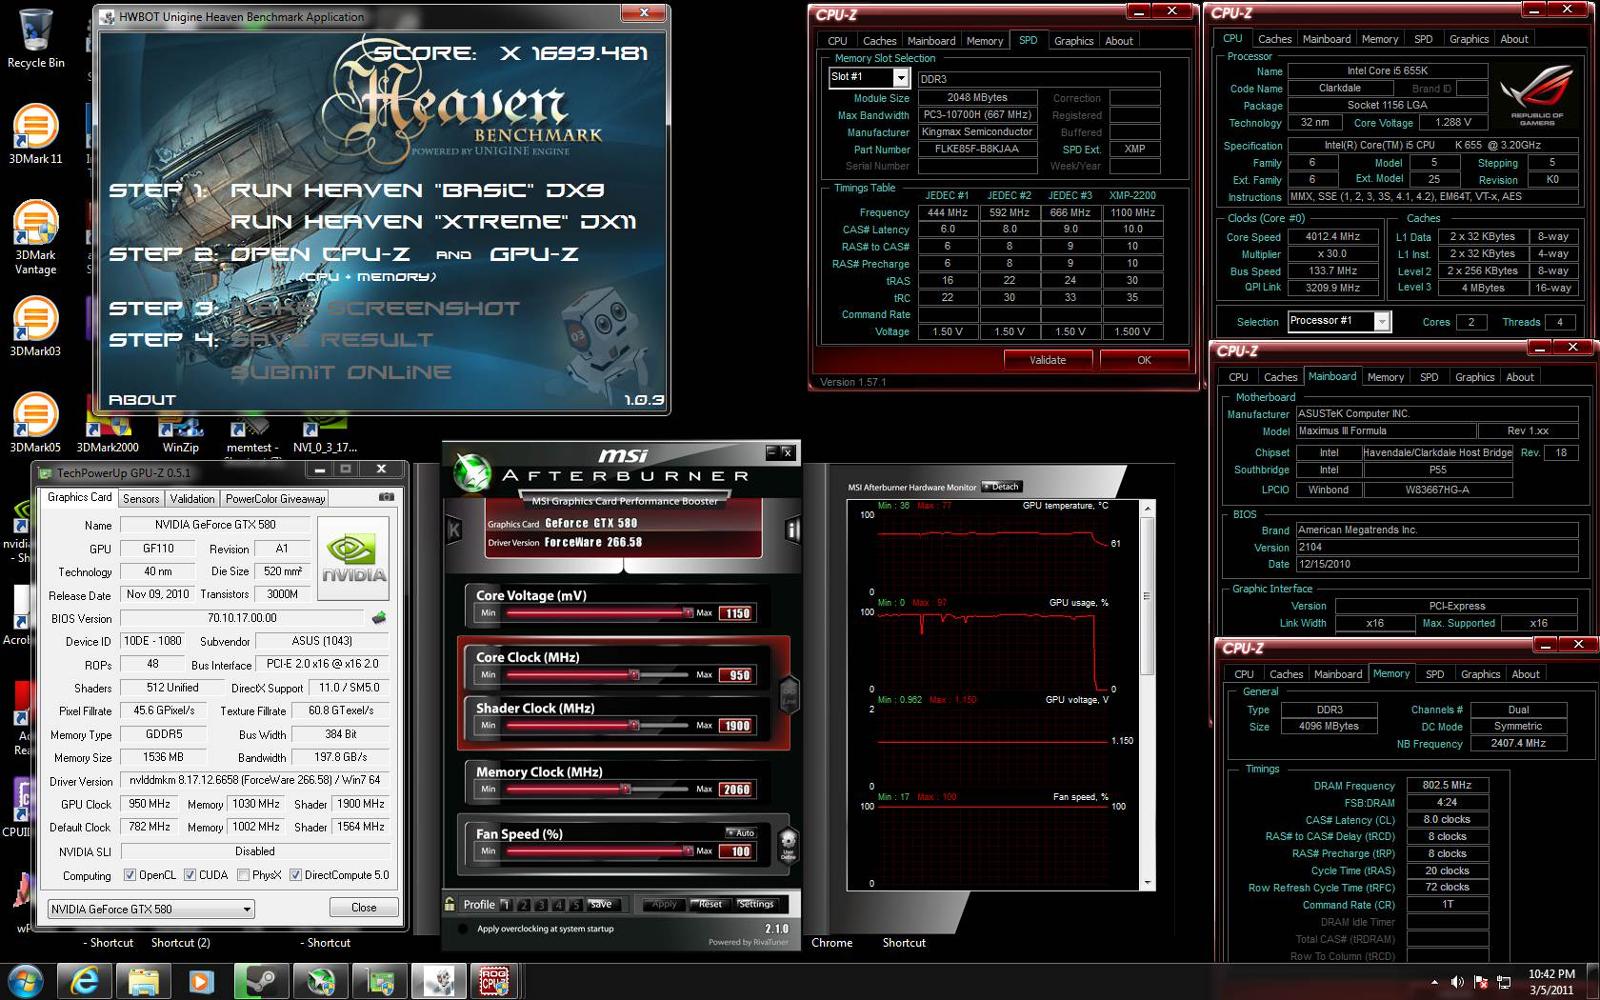1600x1000 pixels.
Task: Click the NVIDIA logo in GPU-Z
Action: (x=354, y=558)
